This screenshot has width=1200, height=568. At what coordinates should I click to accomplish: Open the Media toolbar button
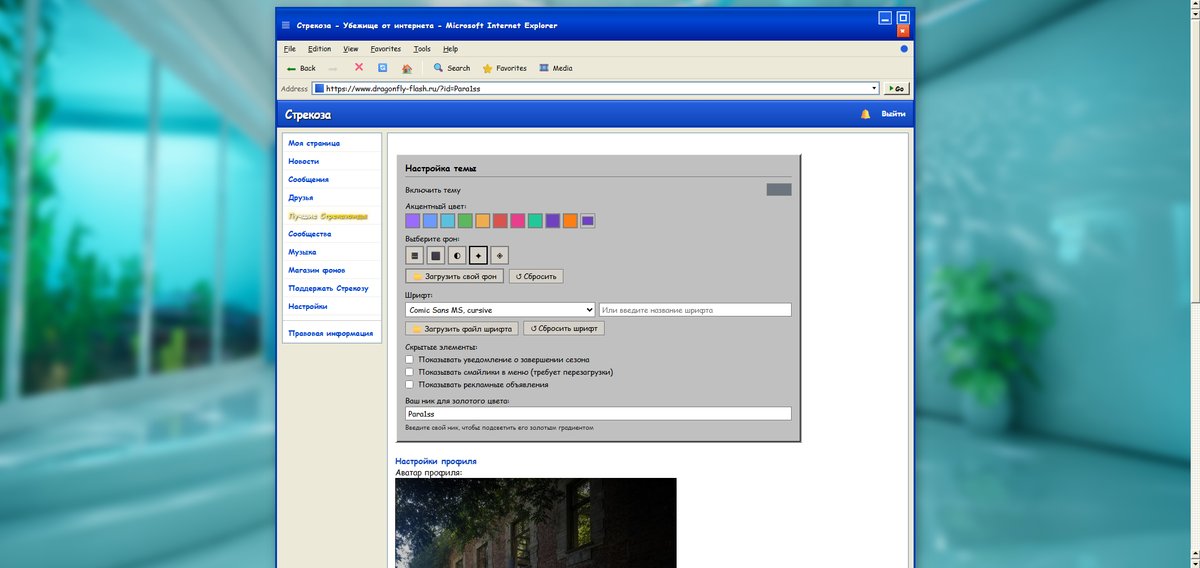pos(556,68)
